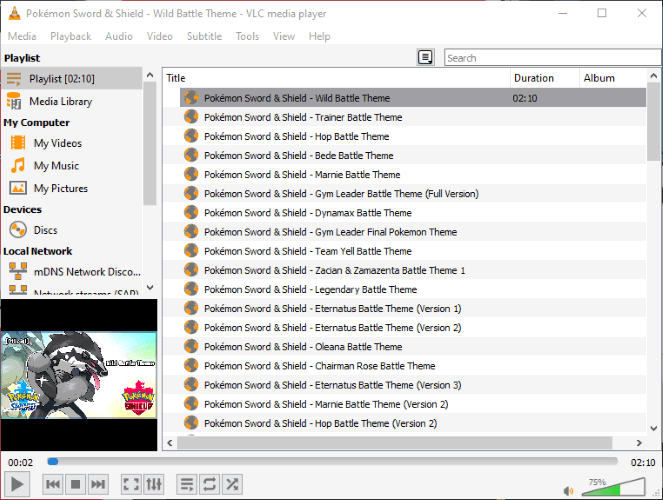This screenshot has width=663, height=500.
Task: Click icon beside Marnie Battle Theme (Version 2)
Action: [x=191, y=404]
